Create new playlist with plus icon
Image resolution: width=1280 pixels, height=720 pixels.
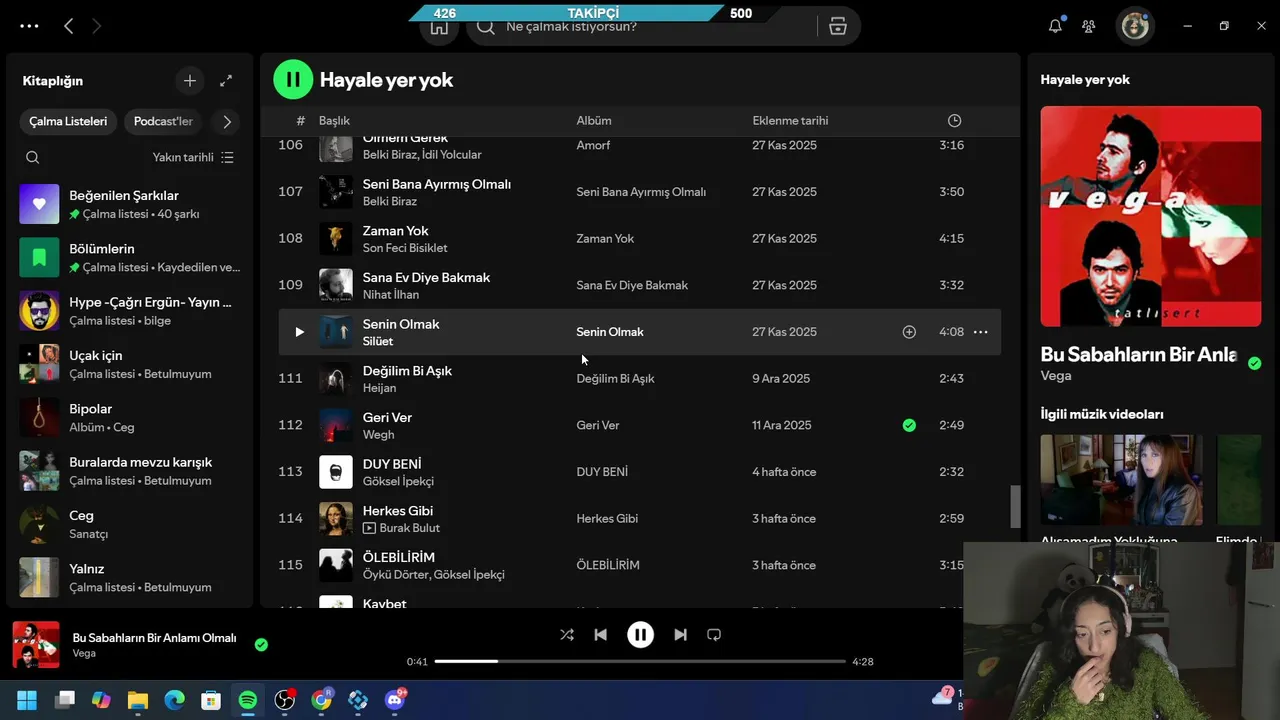[x=190, y=81]
